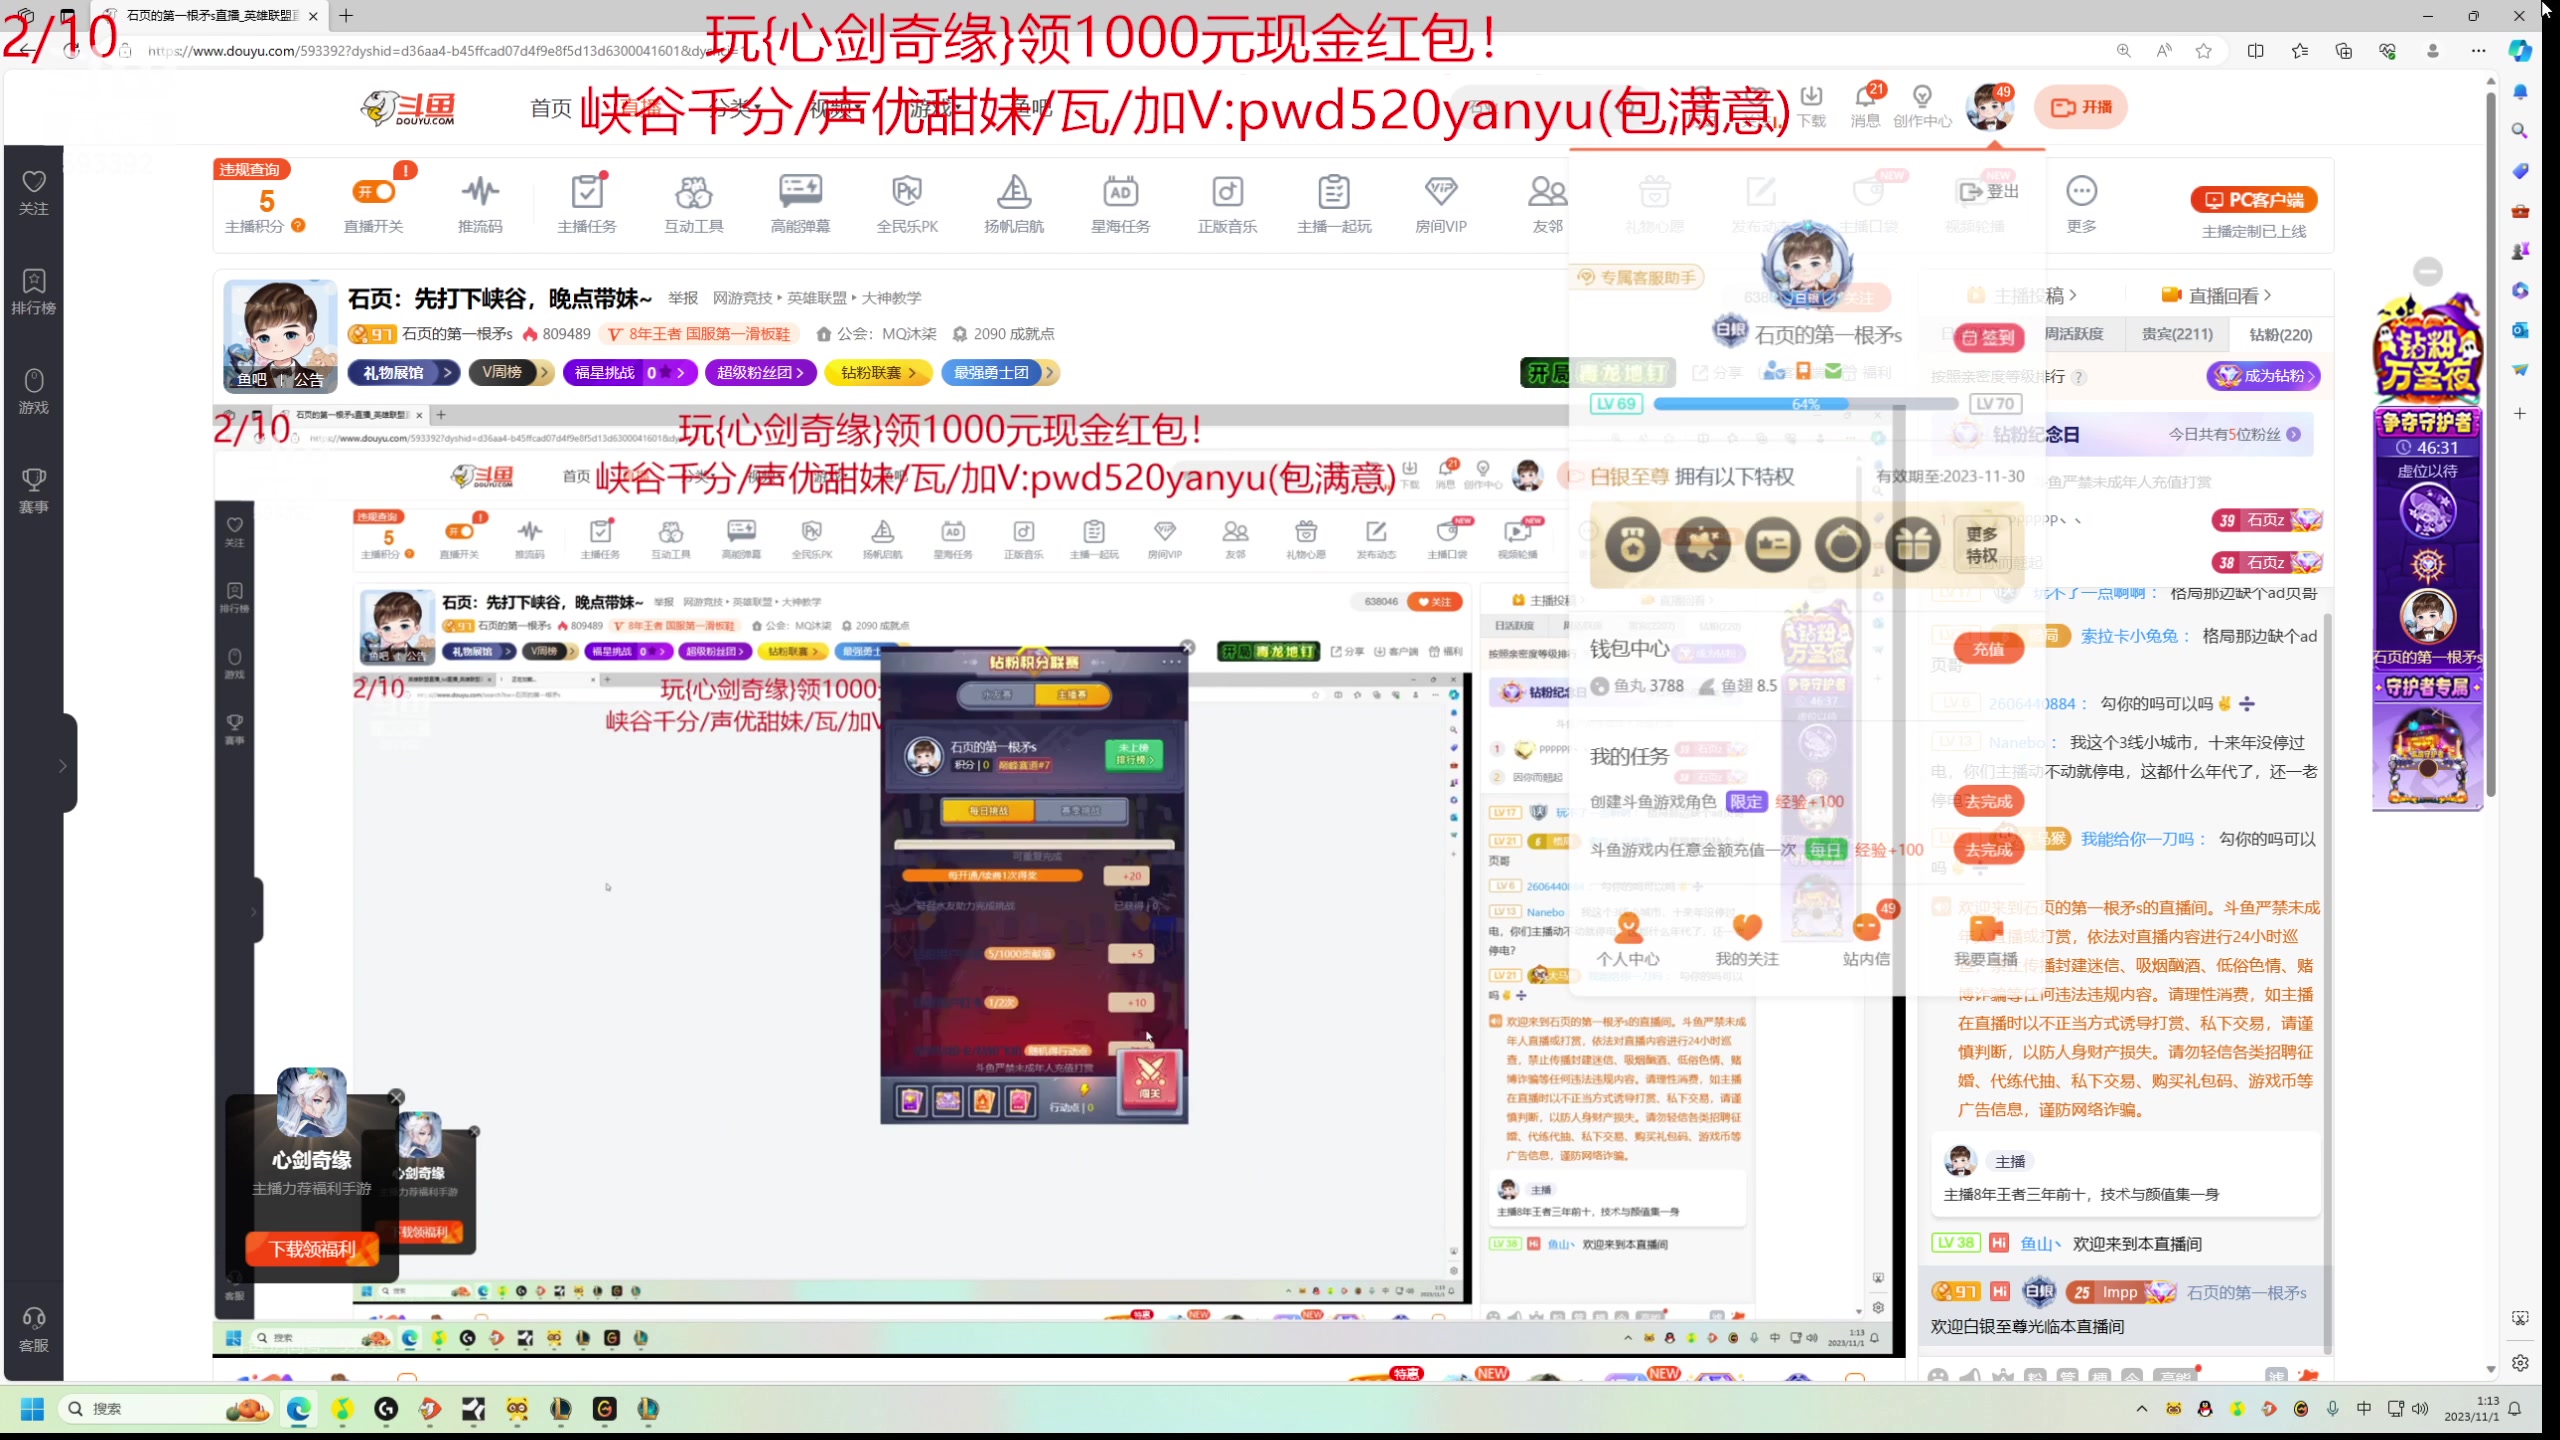Screen dimensions: 2560x1440
Task: Click 成为钻粉 button
Action: [x=2263, y=376]
